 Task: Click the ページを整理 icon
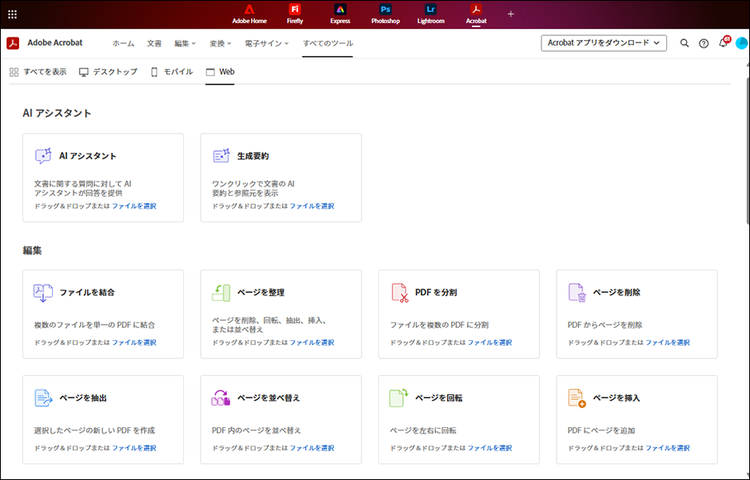coord(221,293)
